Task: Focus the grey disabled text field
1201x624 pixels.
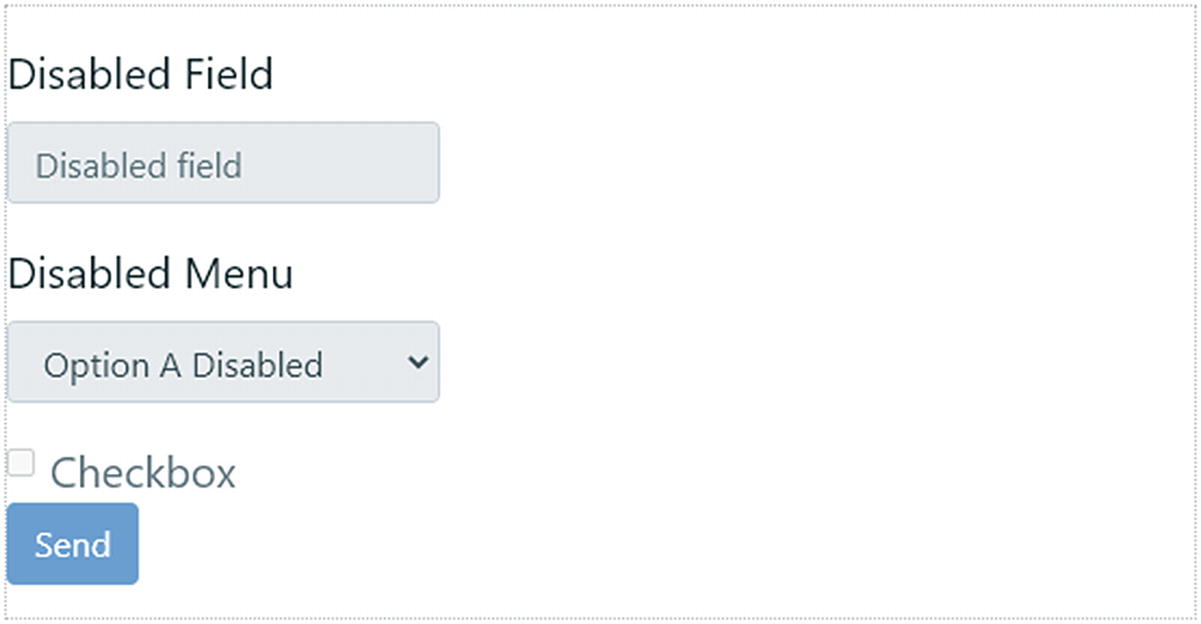Action: (x=223, y=163)
